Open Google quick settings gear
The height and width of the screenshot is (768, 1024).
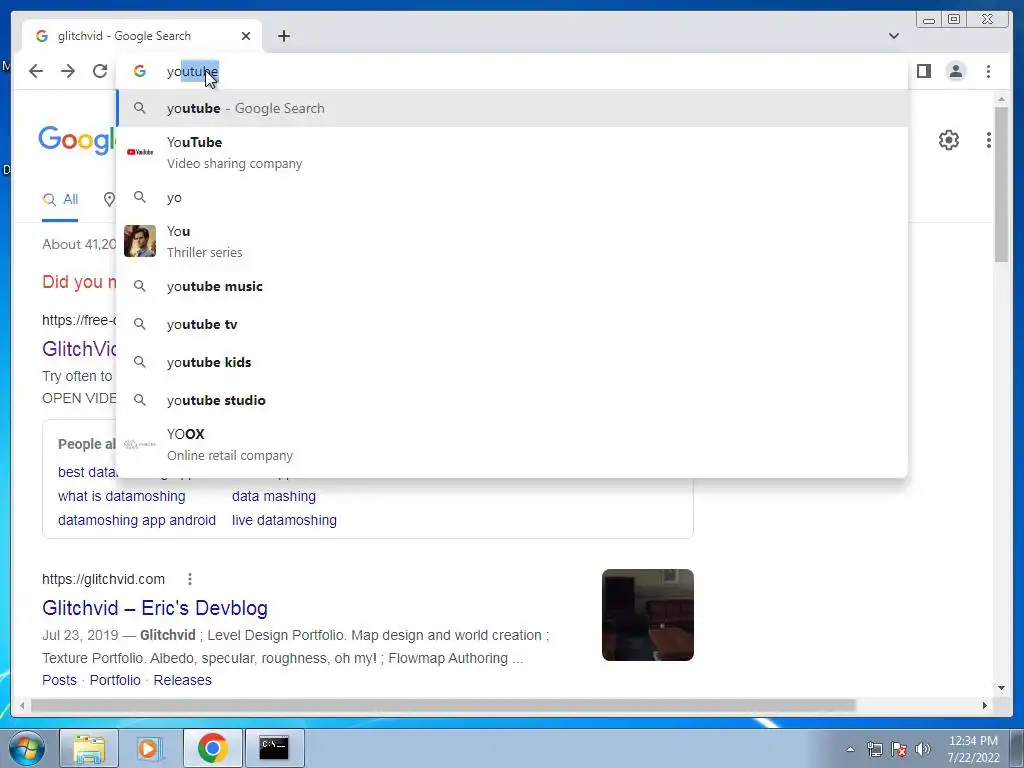click(x=948, y=140)
